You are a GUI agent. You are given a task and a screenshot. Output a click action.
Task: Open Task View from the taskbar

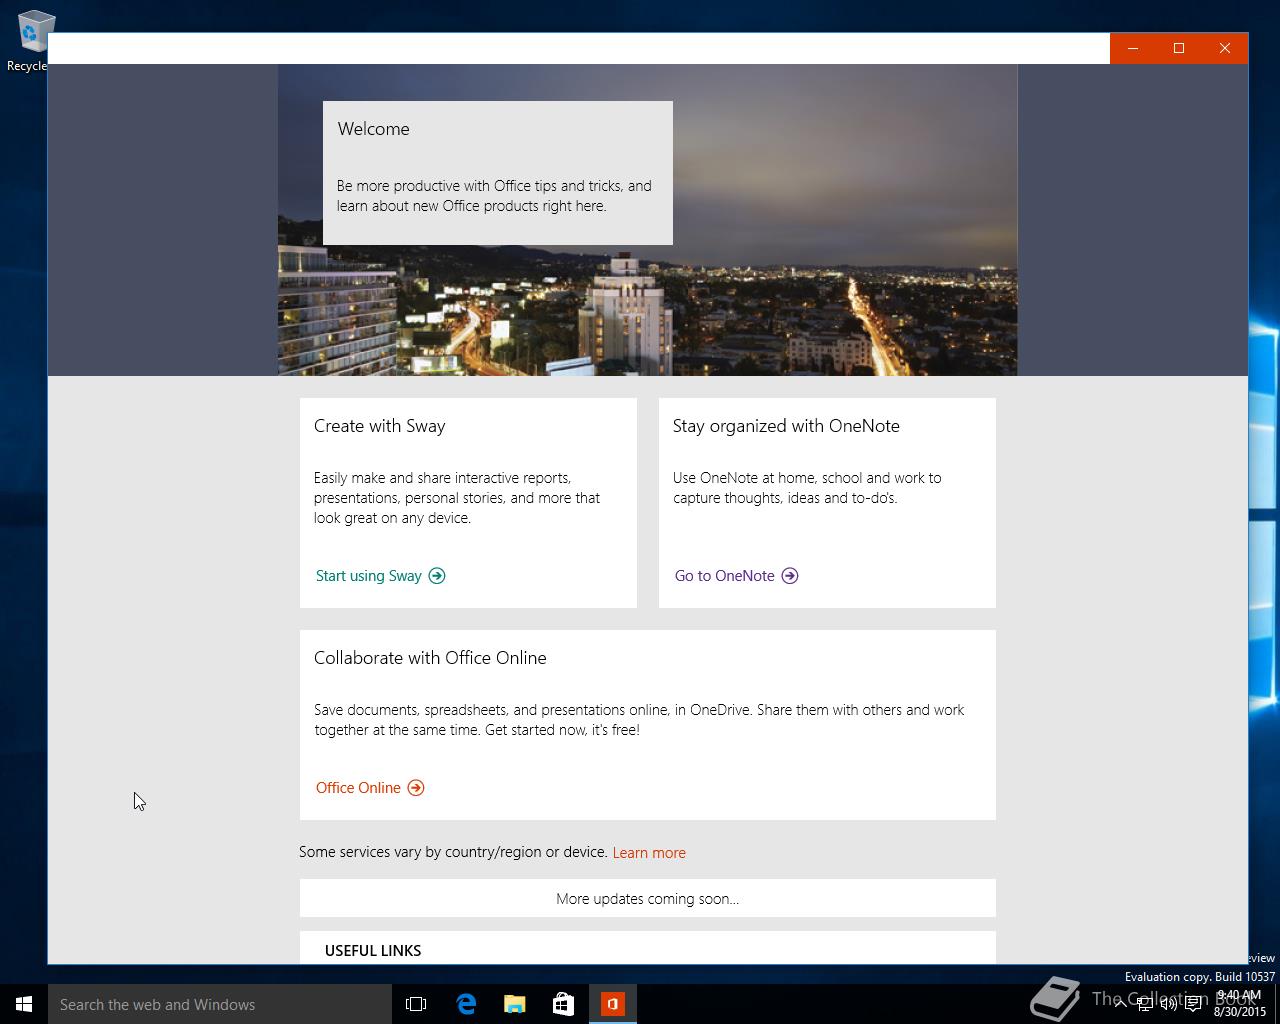416,1004
